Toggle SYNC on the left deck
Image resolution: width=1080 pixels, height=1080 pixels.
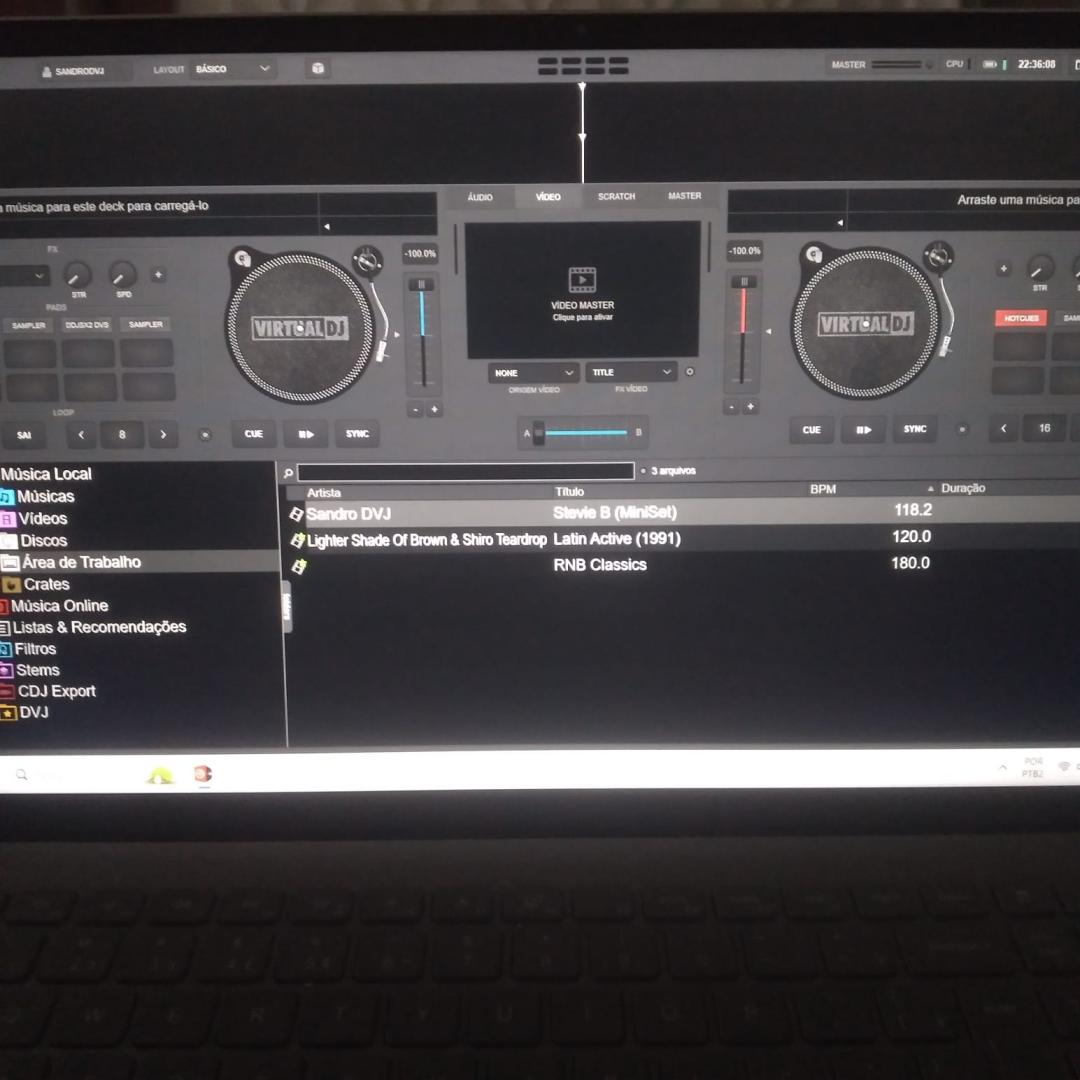pyautogui.click(x=357, y=434)
